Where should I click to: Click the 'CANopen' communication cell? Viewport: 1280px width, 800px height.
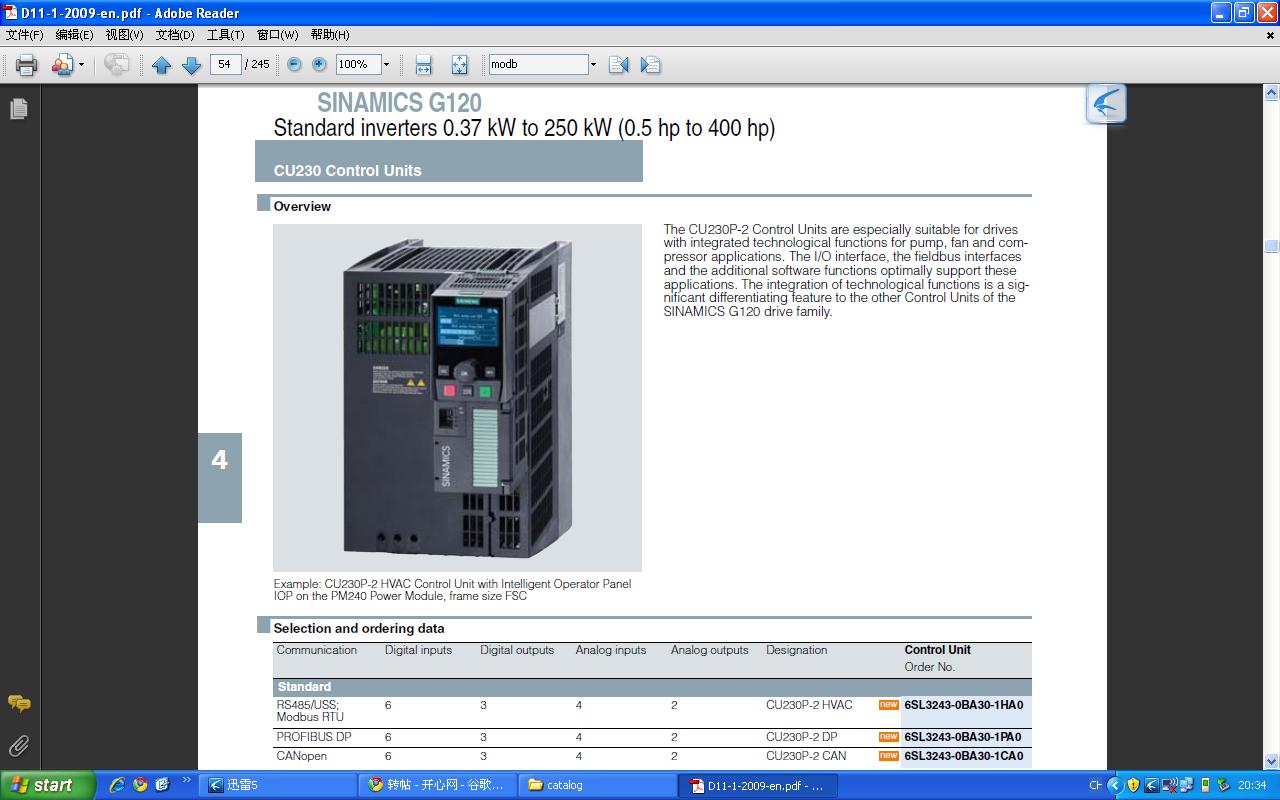click(x=302, y=756)
